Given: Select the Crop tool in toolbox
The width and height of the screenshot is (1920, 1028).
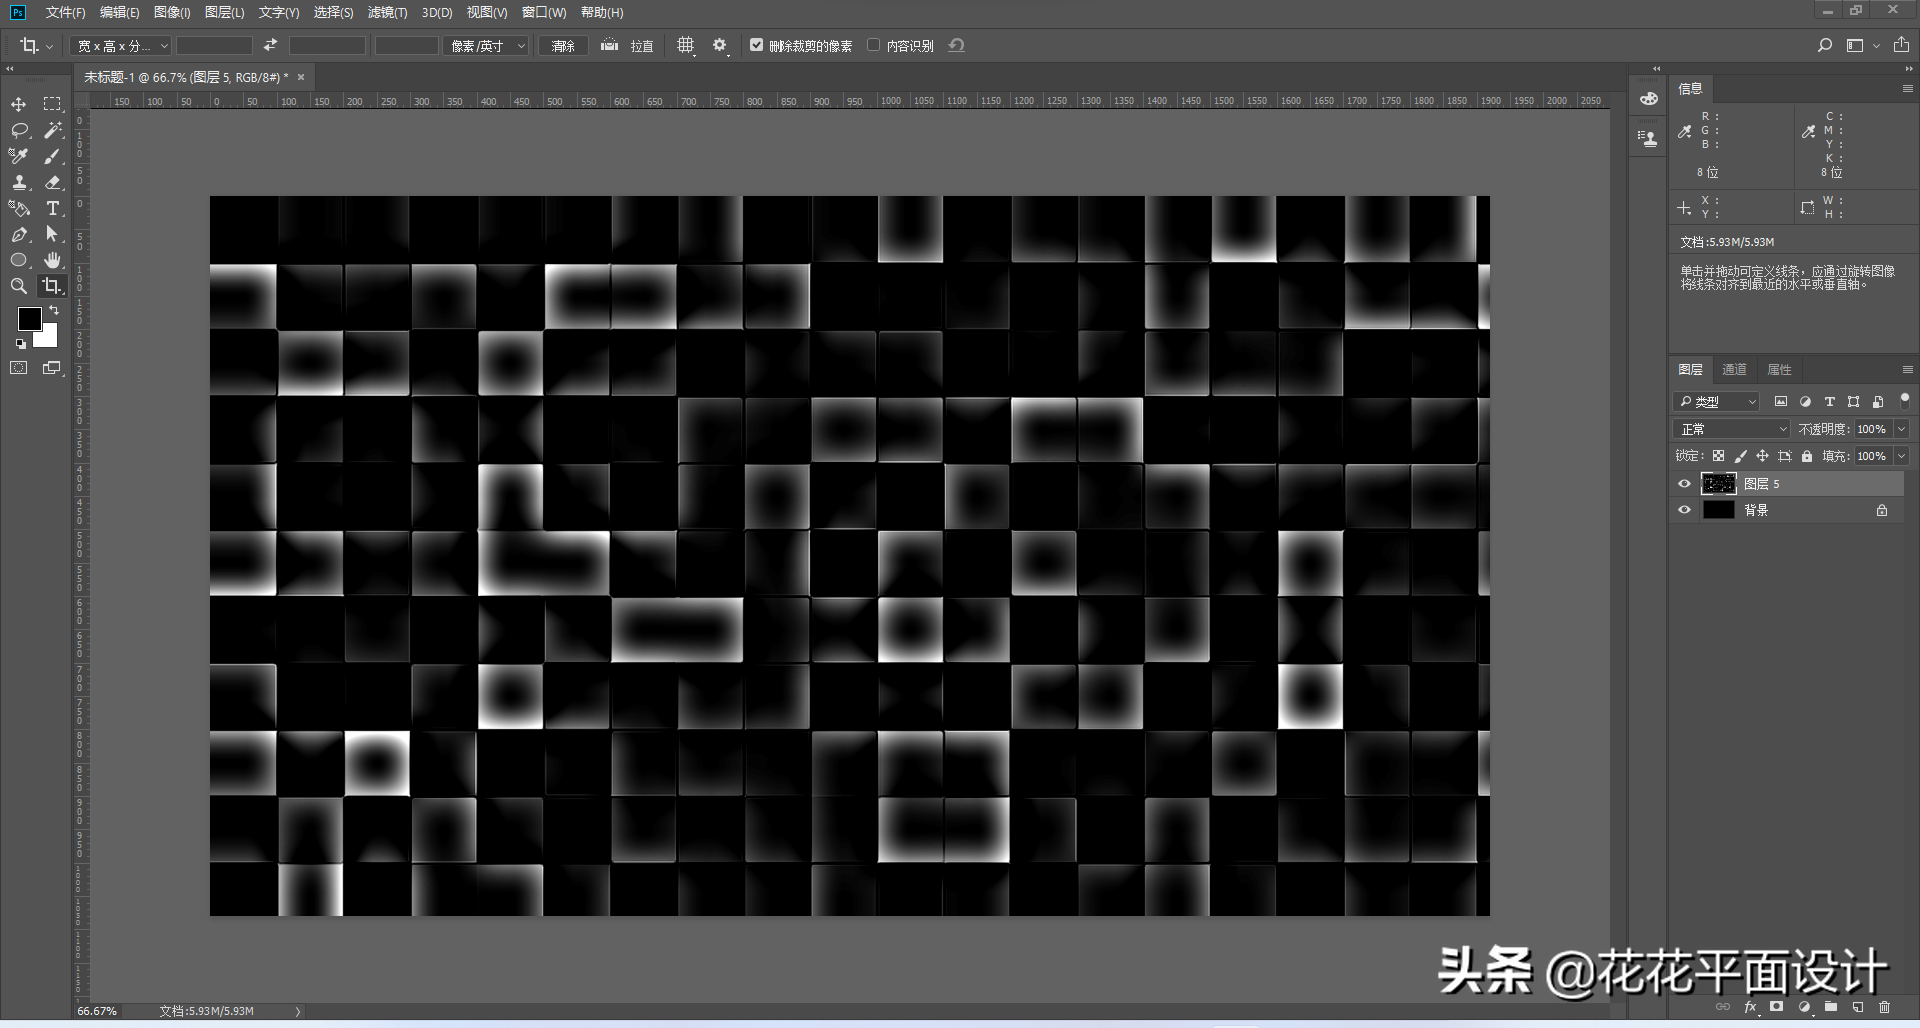Looking at the screenshot, I should click(x=52, y=287).
